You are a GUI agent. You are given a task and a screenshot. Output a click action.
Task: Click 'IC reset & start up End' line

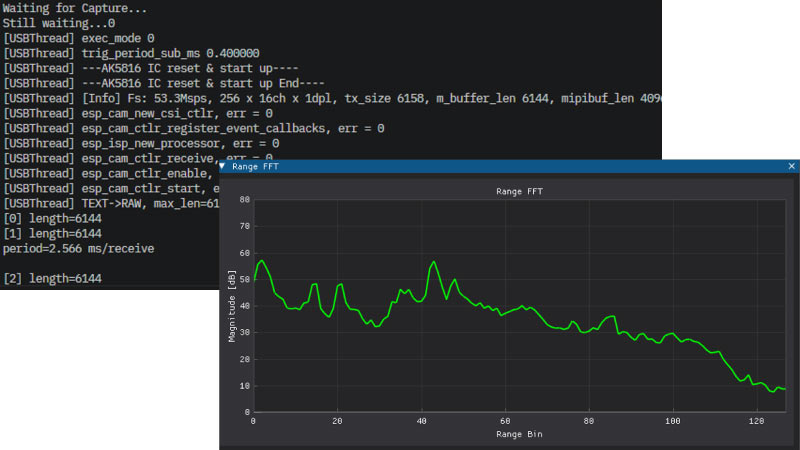tap(164, 83)
